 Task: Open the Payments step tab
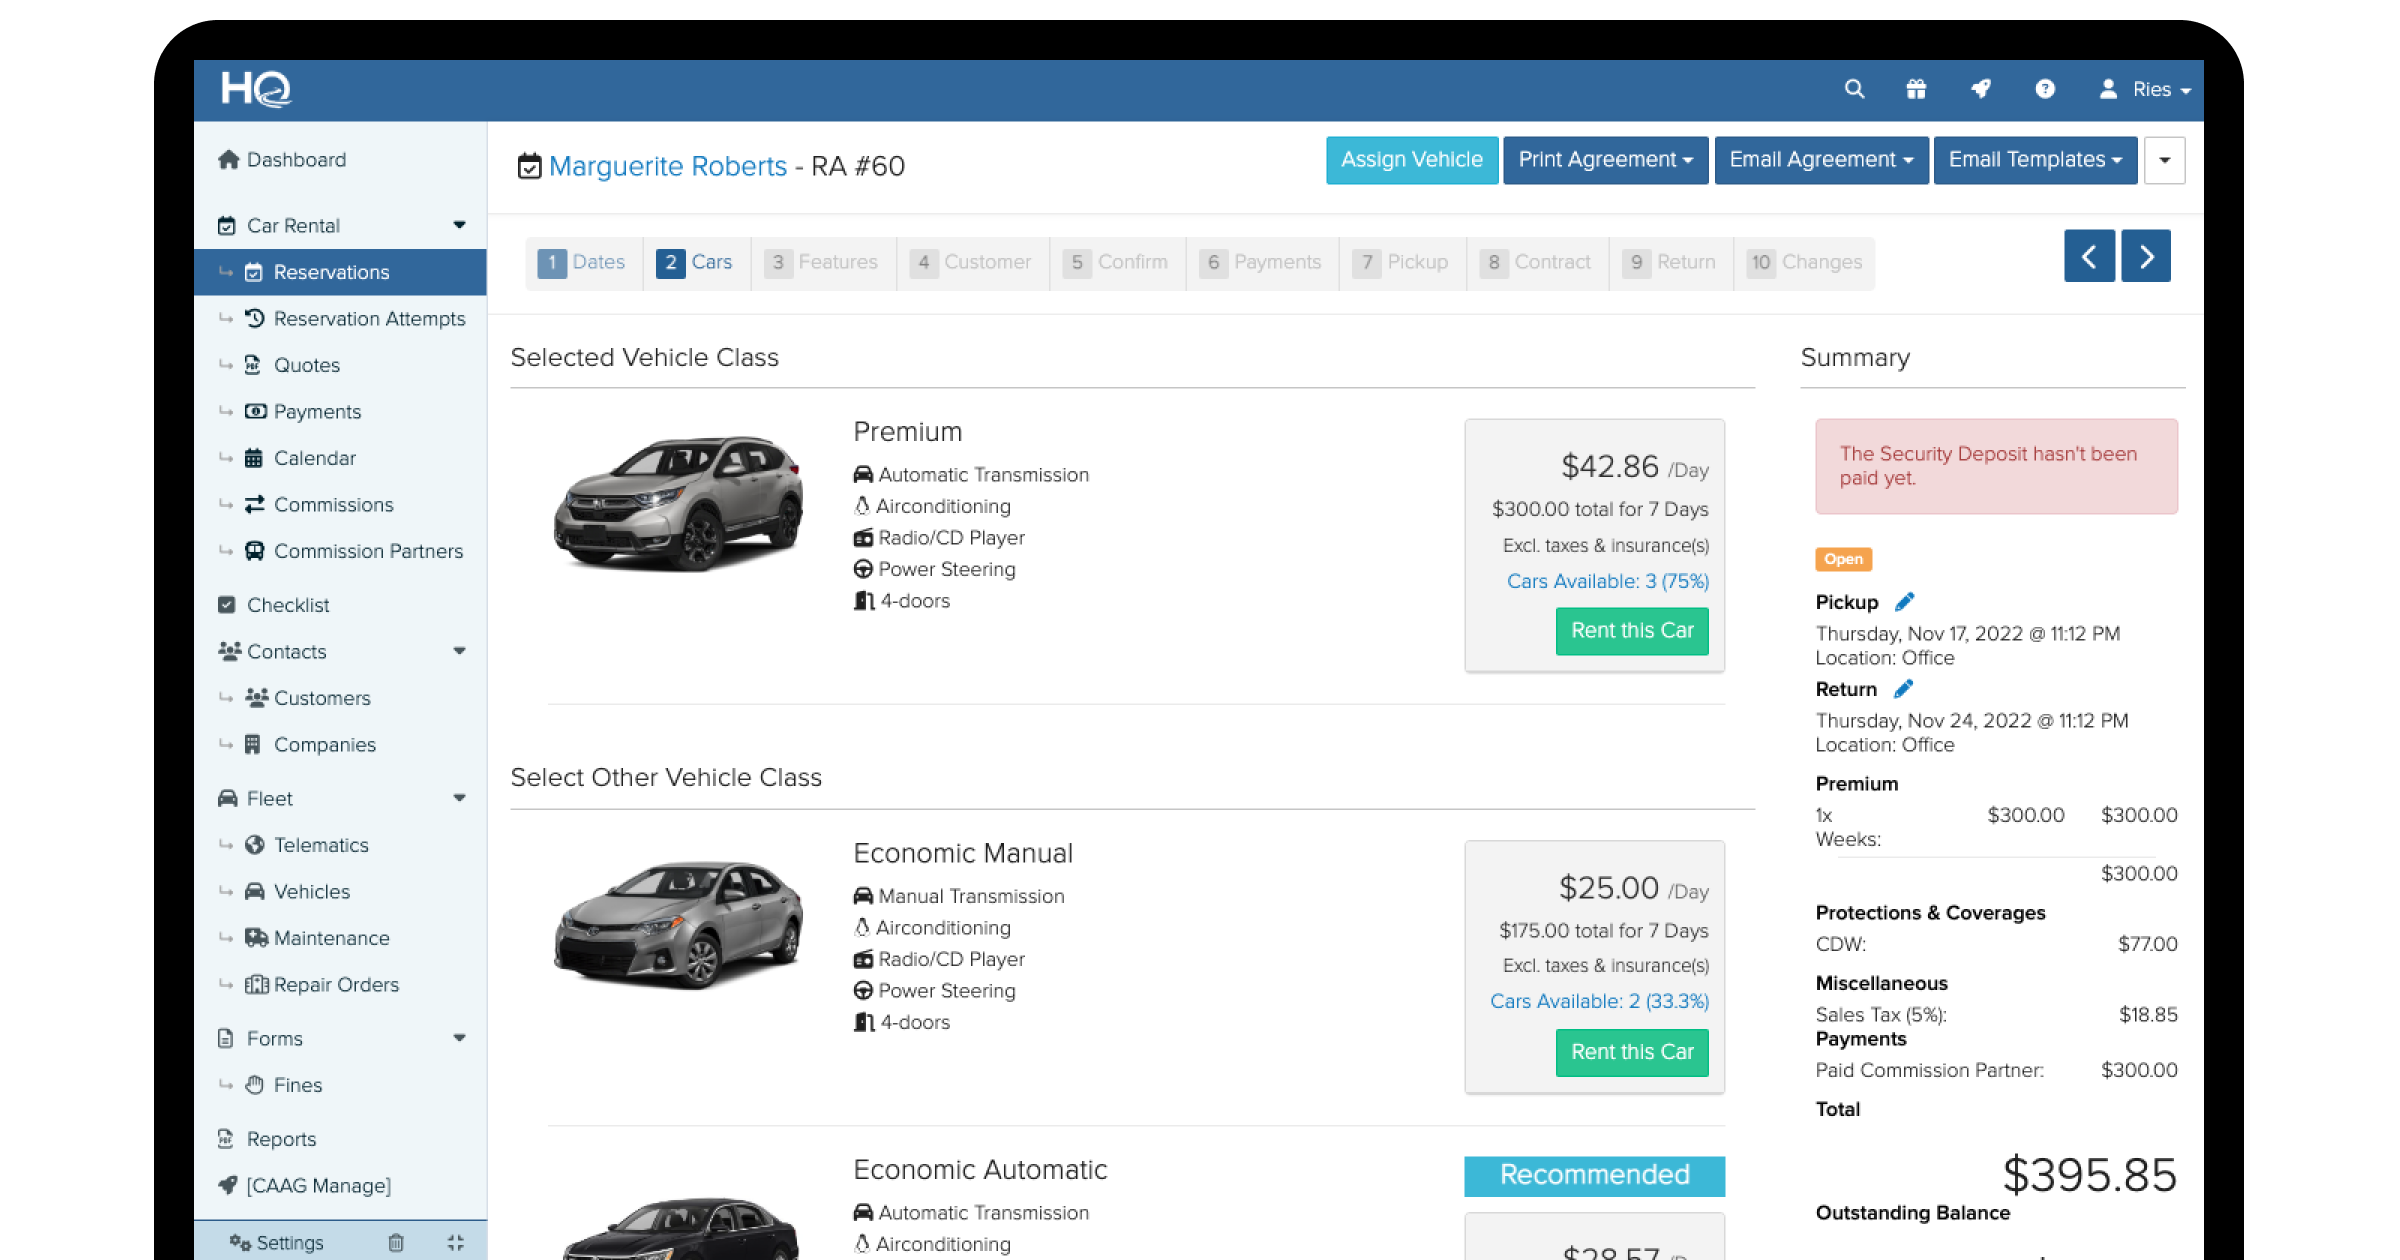[x=1262, y=262]
